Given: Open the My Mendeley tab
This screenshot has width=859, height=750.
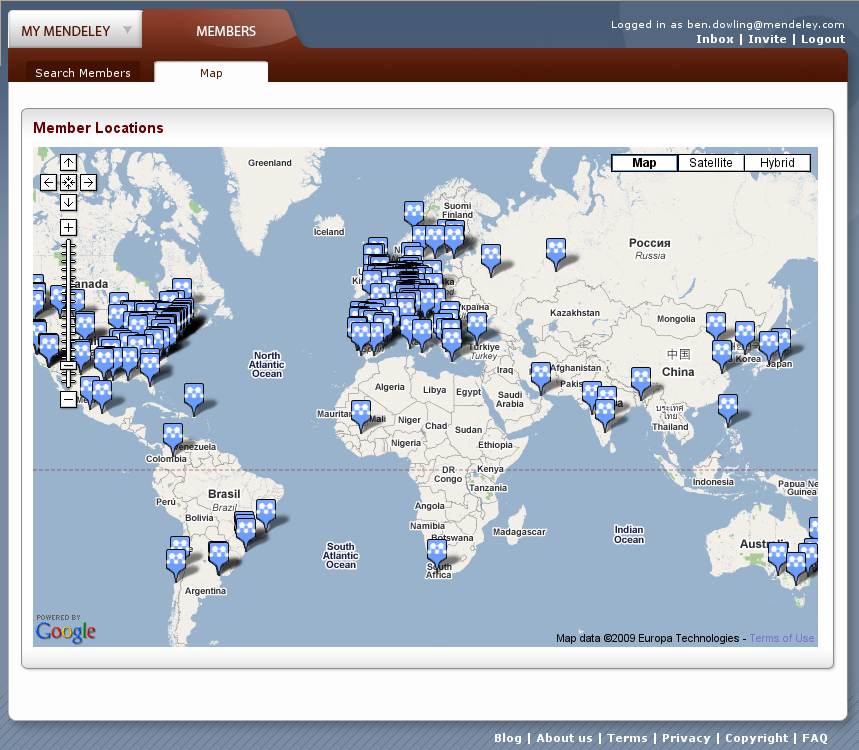Looking at the screenshot, I should coord(66,31).
